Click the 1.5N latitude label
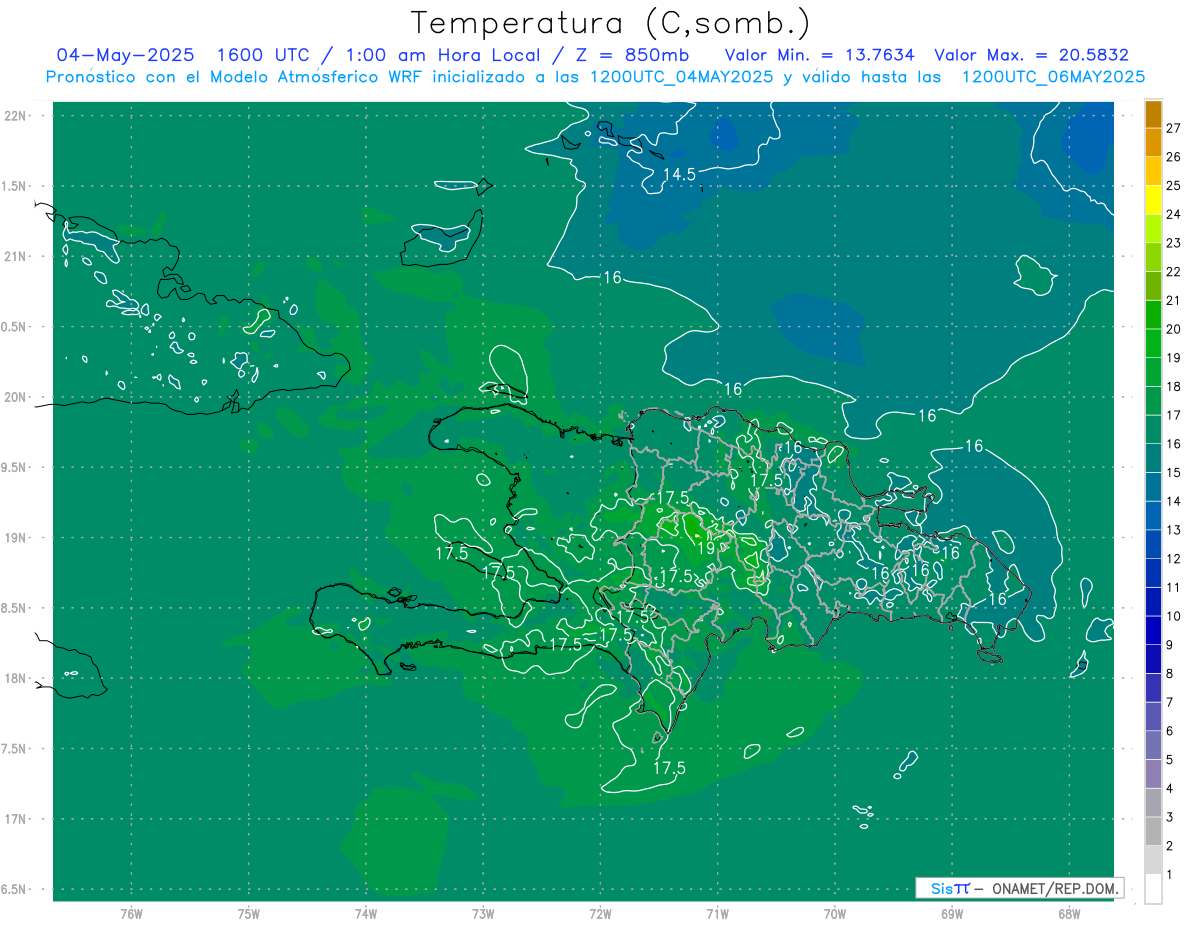1200x927 pixels. coord(15,186)
